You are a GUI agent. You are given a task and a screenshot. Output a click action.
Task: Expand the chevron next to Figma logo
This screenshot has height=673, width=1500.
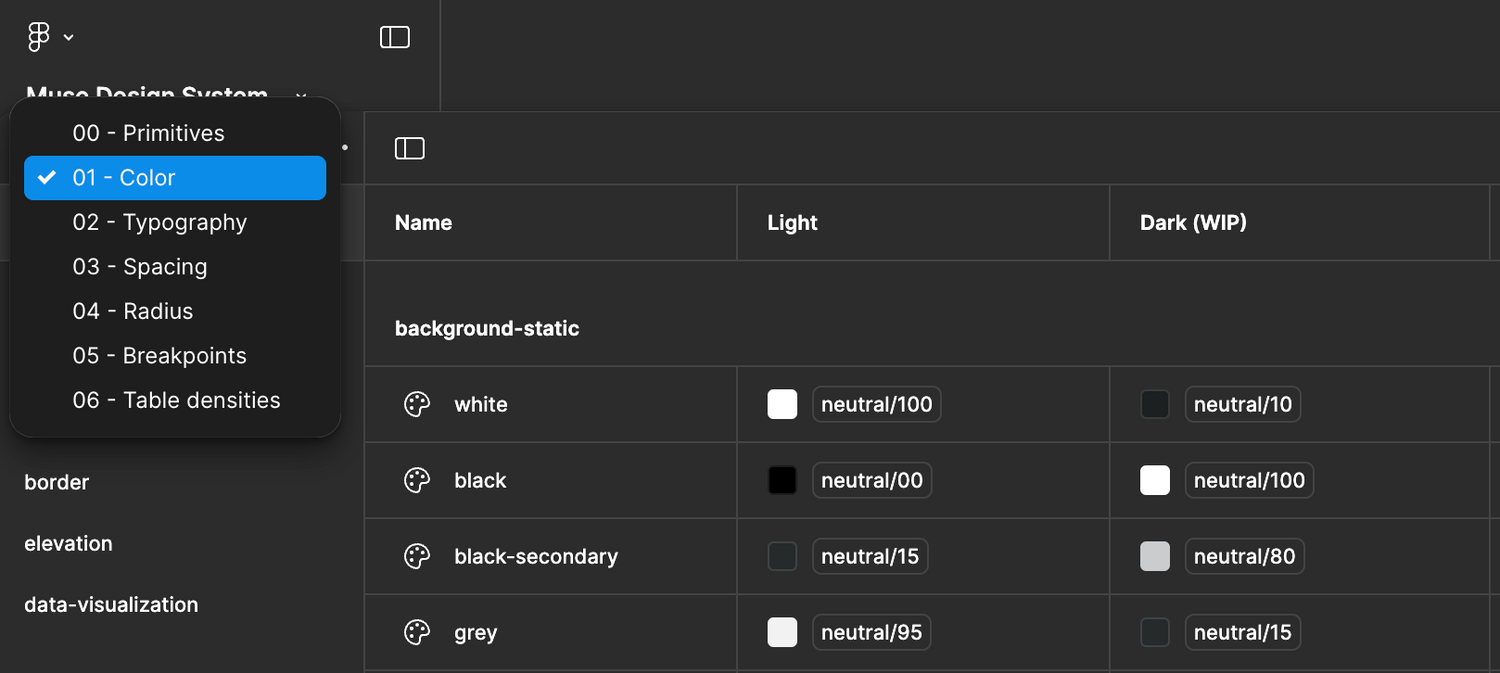click(68, 38)
